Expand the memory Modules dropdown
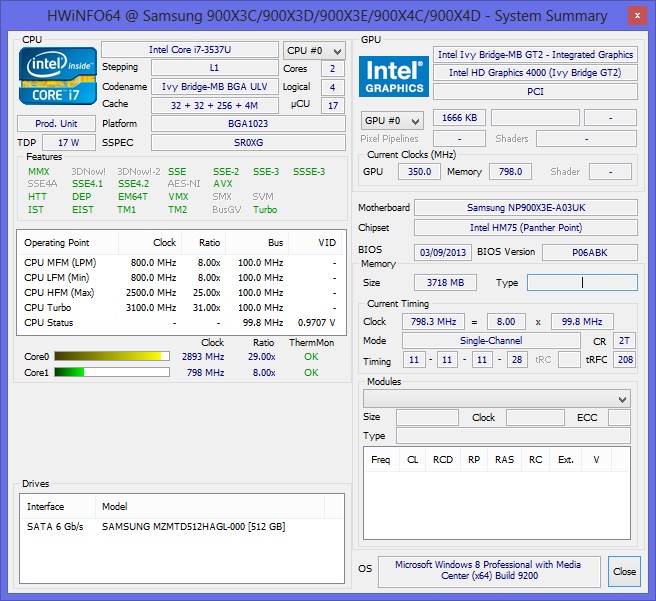 (497, 399)
